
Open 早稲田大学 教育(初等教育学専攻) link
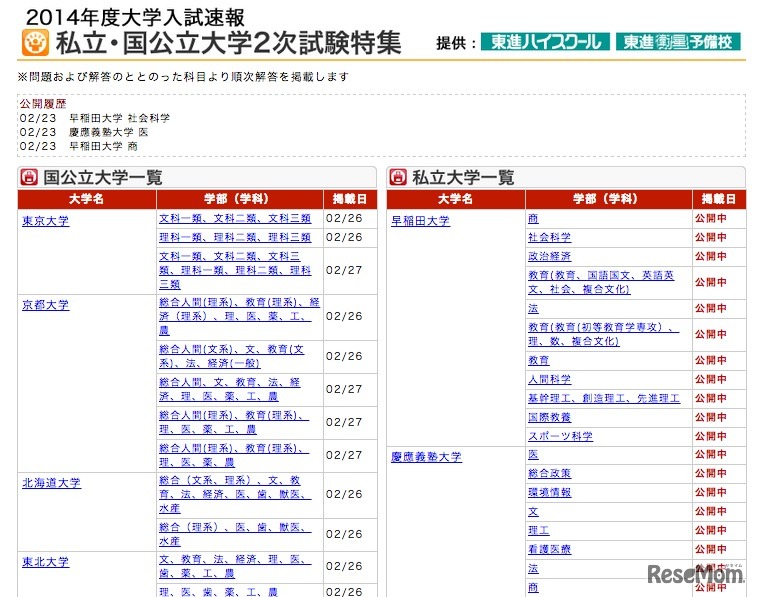click(x=603, y=335)
